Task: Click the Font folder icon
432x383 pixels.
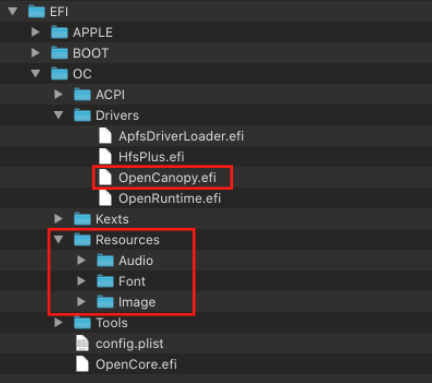Action: (x=105, y=281)
